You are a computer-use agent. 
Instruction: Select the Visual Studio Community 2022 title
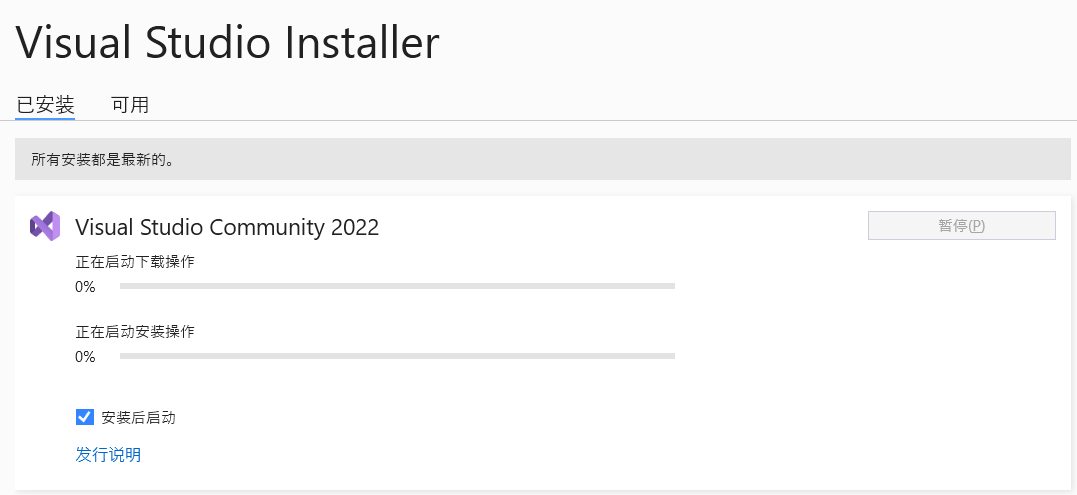click(x=227, y=227)
